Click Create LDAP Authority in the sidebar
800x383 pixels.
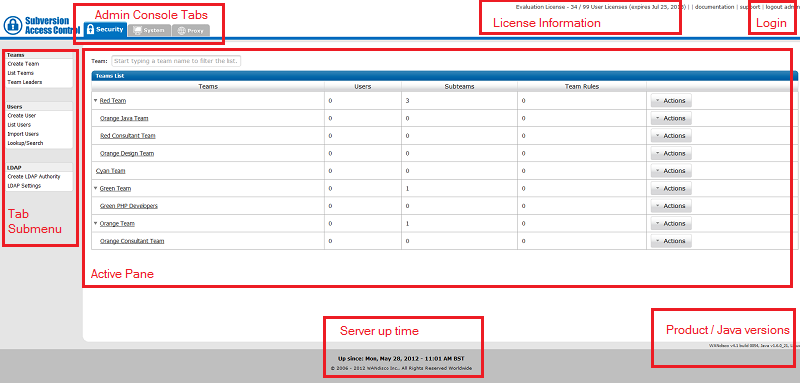point(34,176)
